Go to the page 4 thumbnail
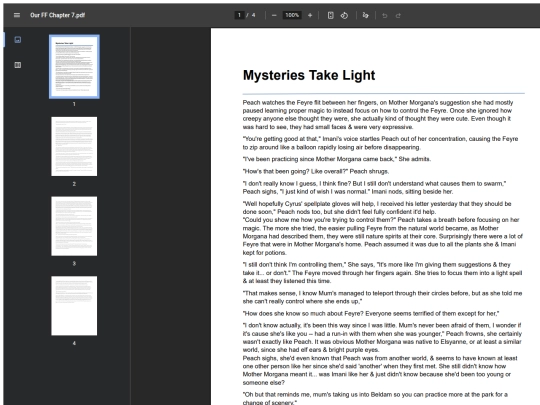The image size is (540, 405). [74, 305]
